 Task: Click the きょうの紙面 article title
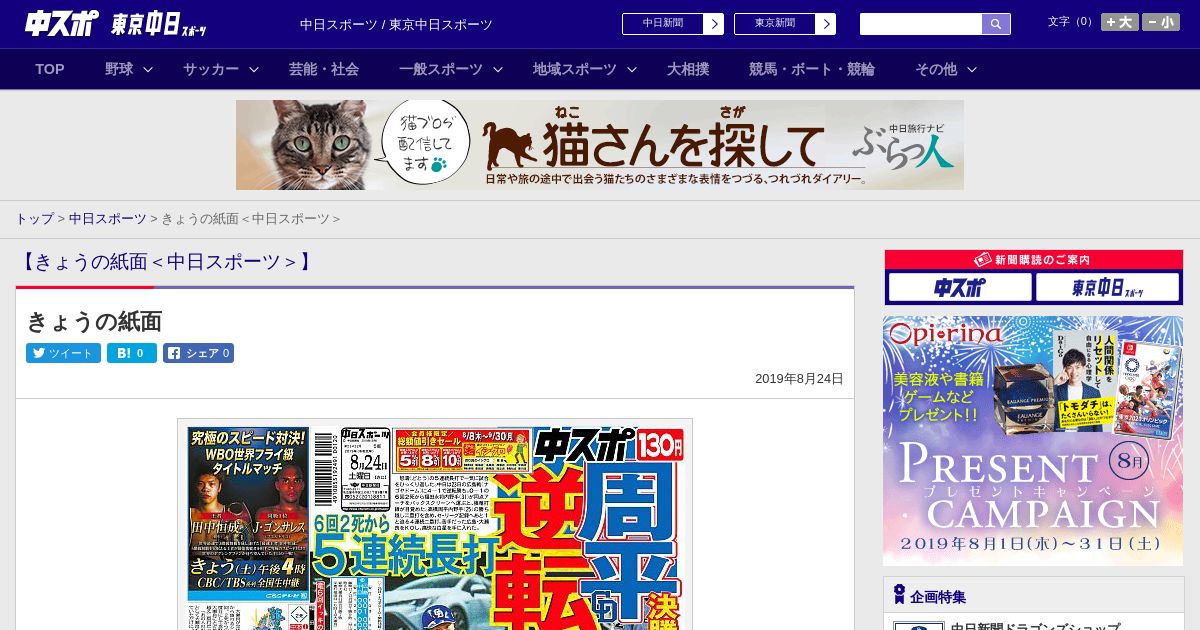click(94, 321)
